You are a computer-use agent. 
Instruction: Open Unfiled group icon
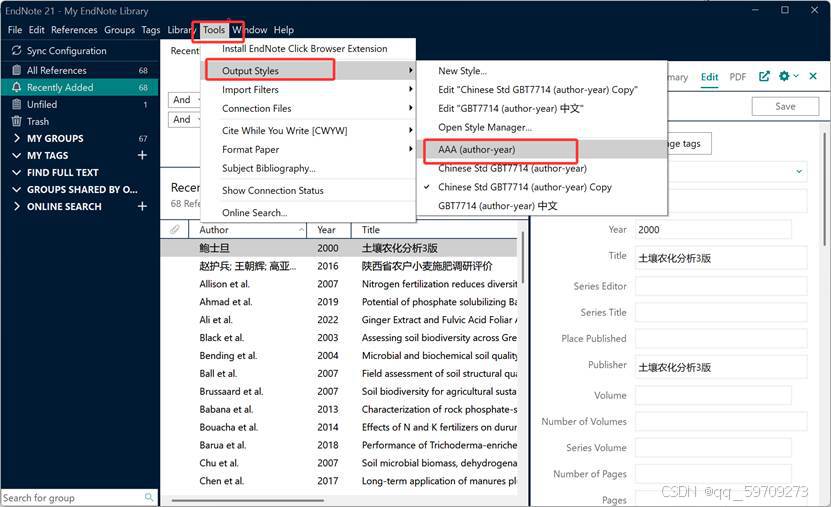pyautogui.click(x=16, y=104)
